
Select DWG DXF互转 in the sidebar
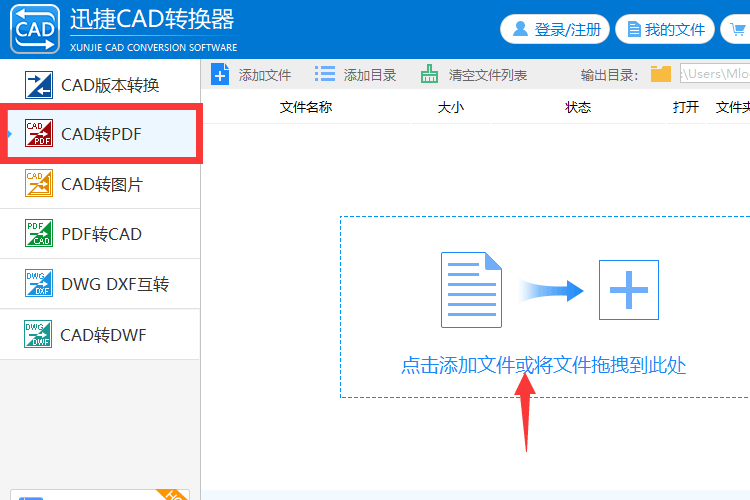100,284
